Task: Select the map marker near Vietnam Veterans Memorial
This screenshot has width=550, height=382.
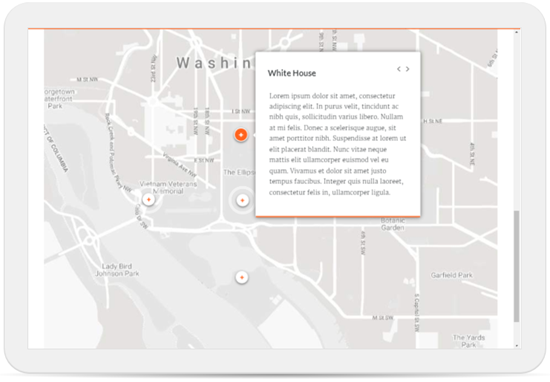Action: point(149,200)
